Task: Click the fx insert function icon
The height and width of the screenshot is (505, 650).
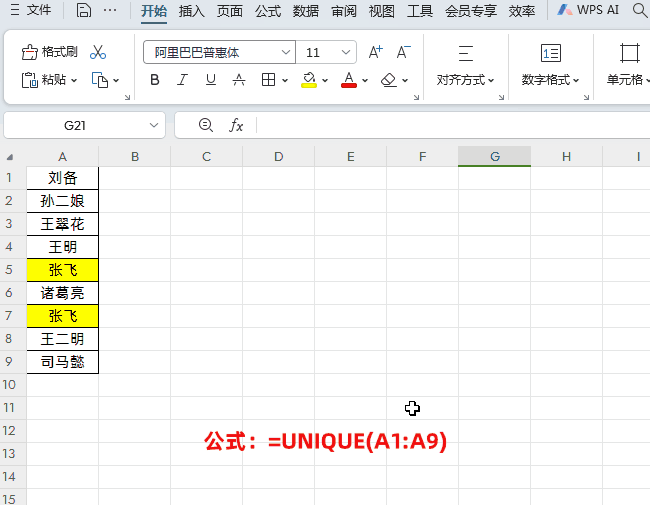Action: click(x=236, y=125)
